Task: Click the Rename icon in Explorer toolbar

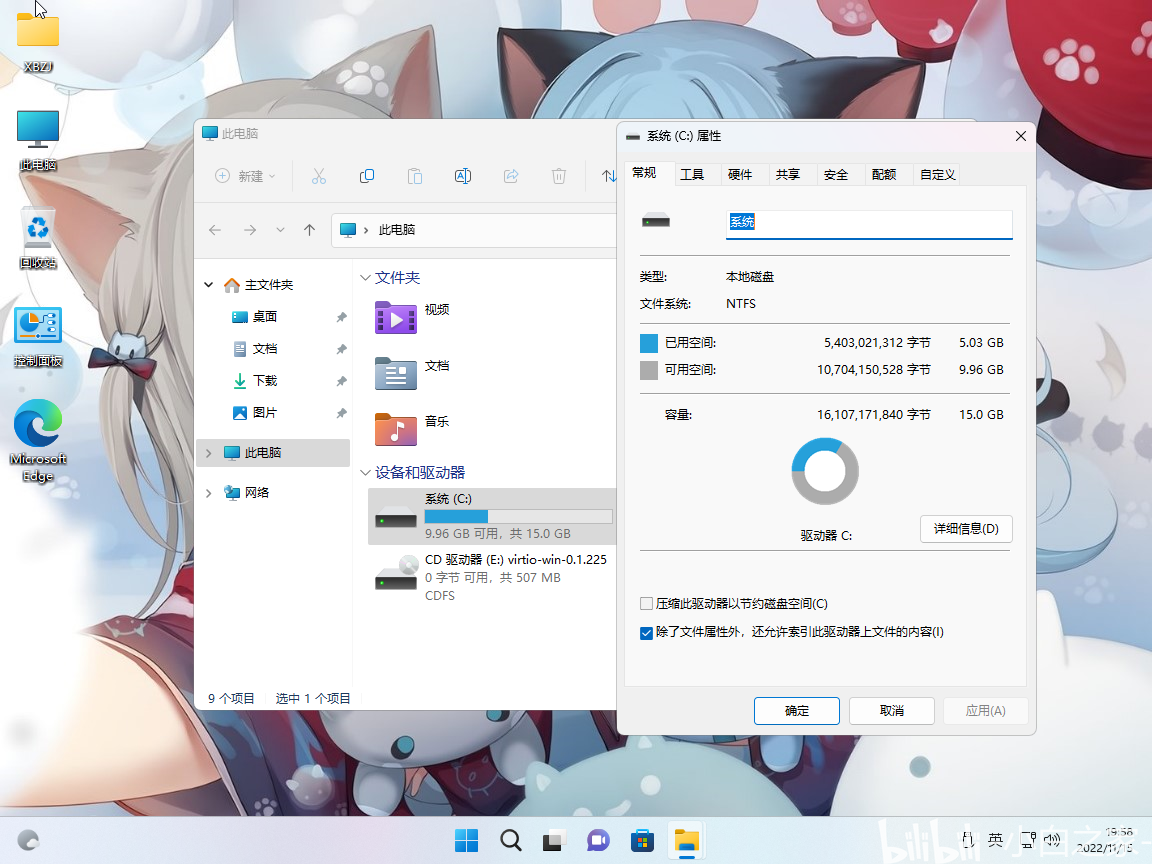Action: tap(463, 176)
